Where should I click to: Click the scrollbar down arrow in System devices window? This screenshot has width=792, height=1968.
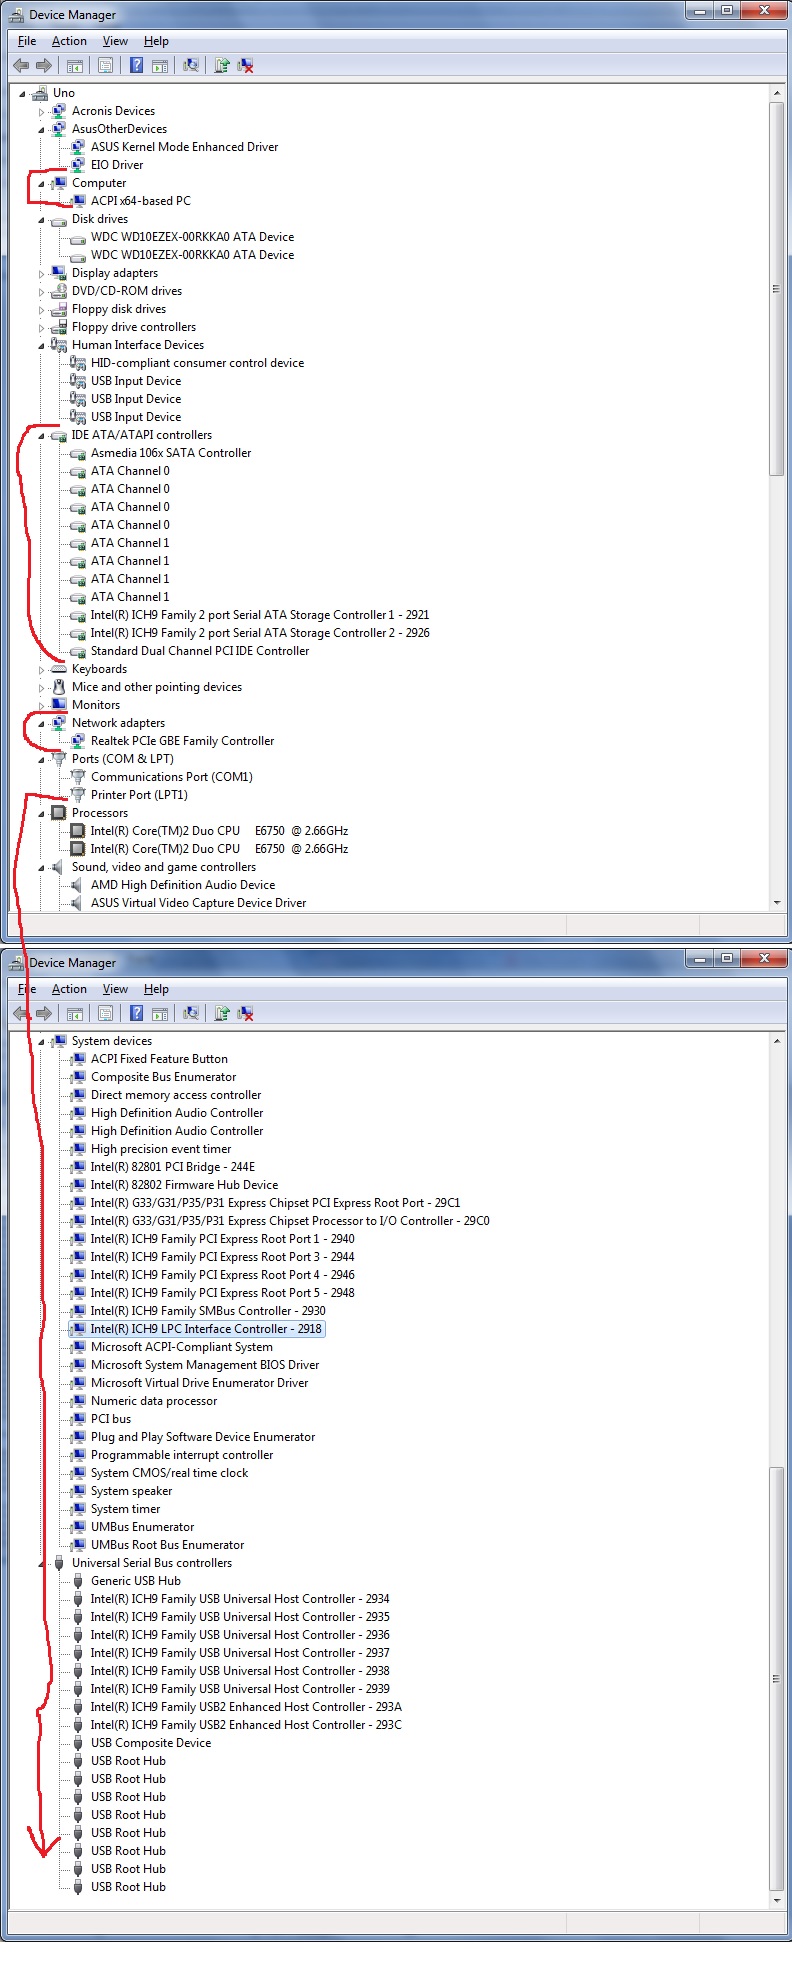[x=777, y=1899]
